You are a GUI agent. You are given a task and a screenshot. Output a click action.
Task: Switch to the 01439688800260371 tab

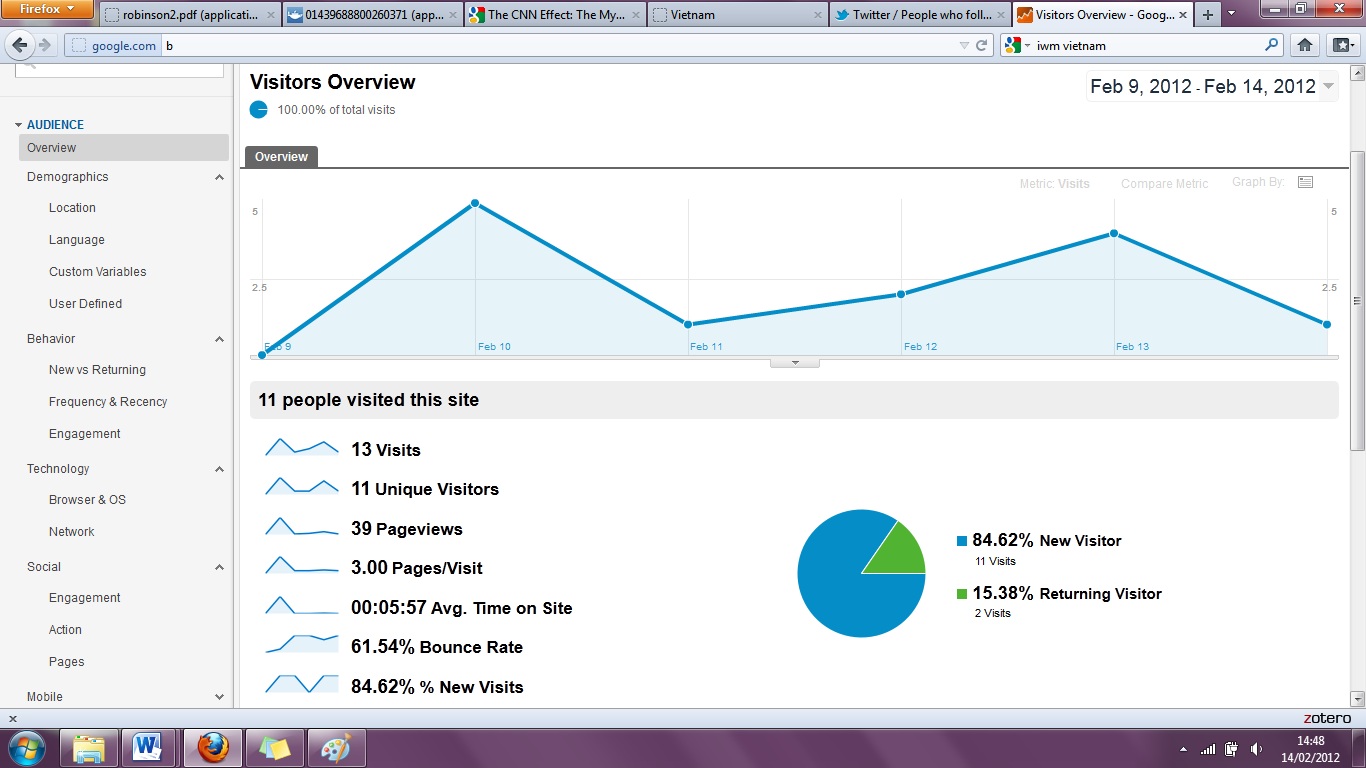[x=372, y=15]
